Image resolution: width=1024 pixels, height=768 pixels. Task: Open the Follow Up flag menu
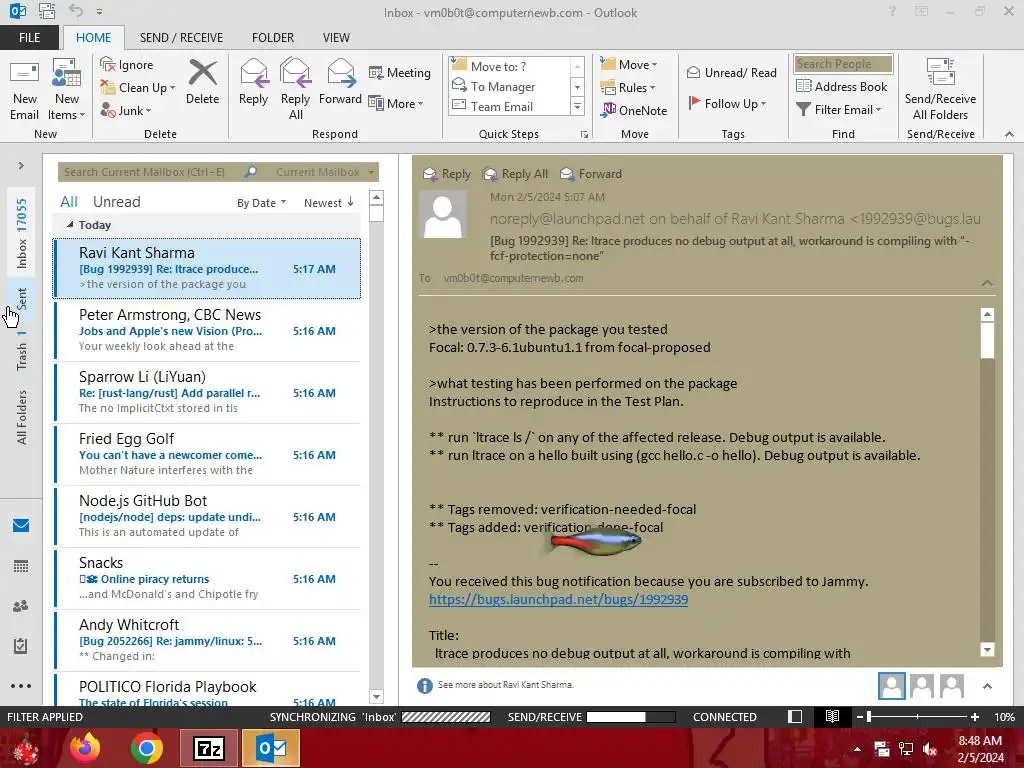(728, 103)
